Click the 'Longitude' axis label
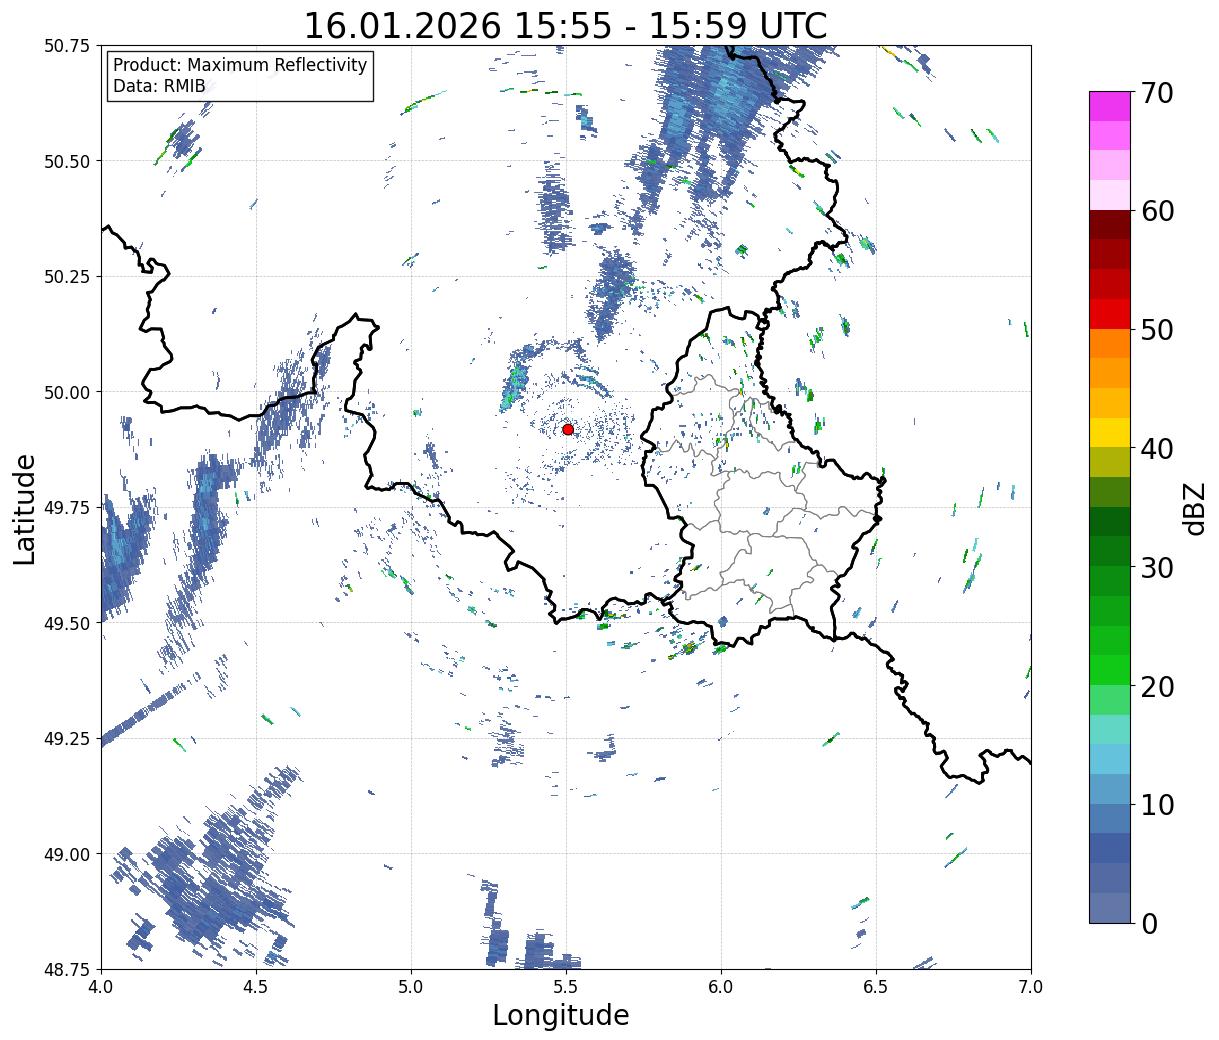1219x1040 pixels. click(x=561, y=1016)
